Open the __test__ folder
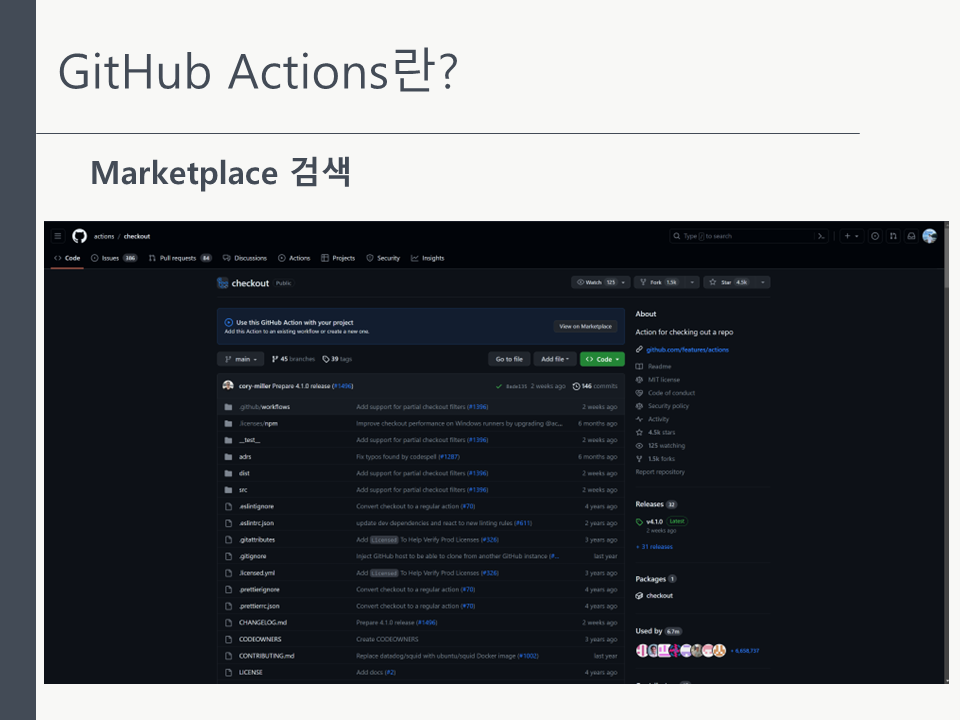The image size is (960, 720). click(x=249, y=440)
